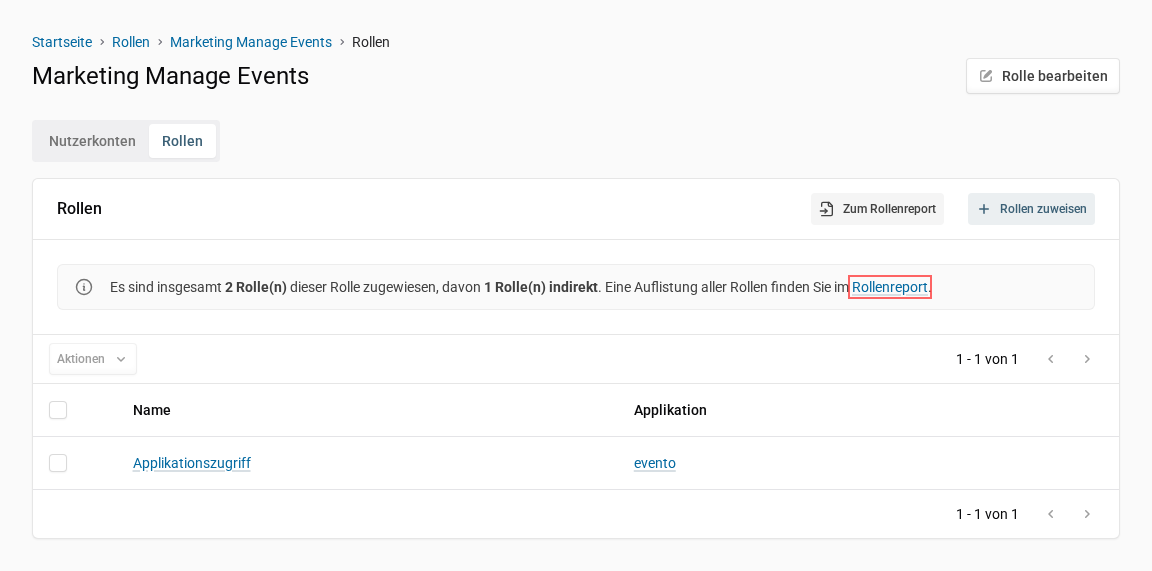Viewport: 1152px width, 571px height.
Task: Expand the Aktionen dropdown
Action: click(x=93, y=359)
